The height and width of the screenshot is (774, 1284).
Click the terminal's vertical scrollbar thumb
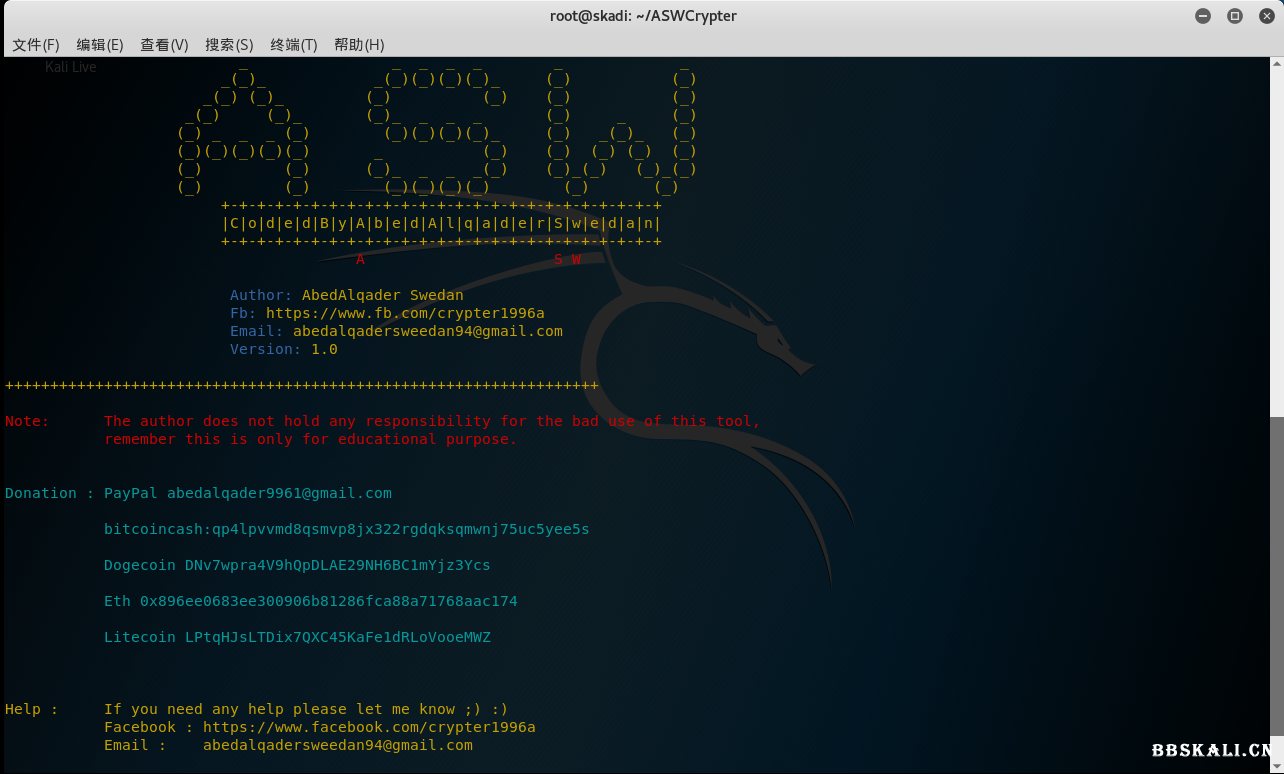pyautogui.click(x=1277, y=590)
